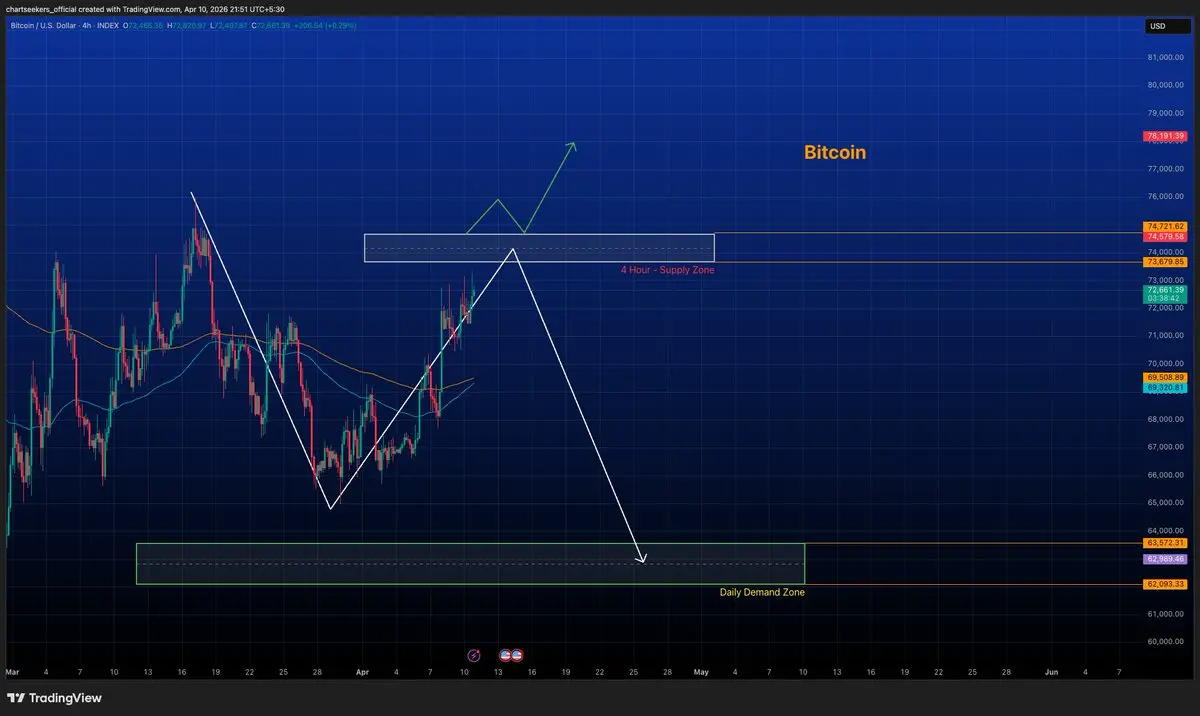Click the right US flag economic event icon

517,655
